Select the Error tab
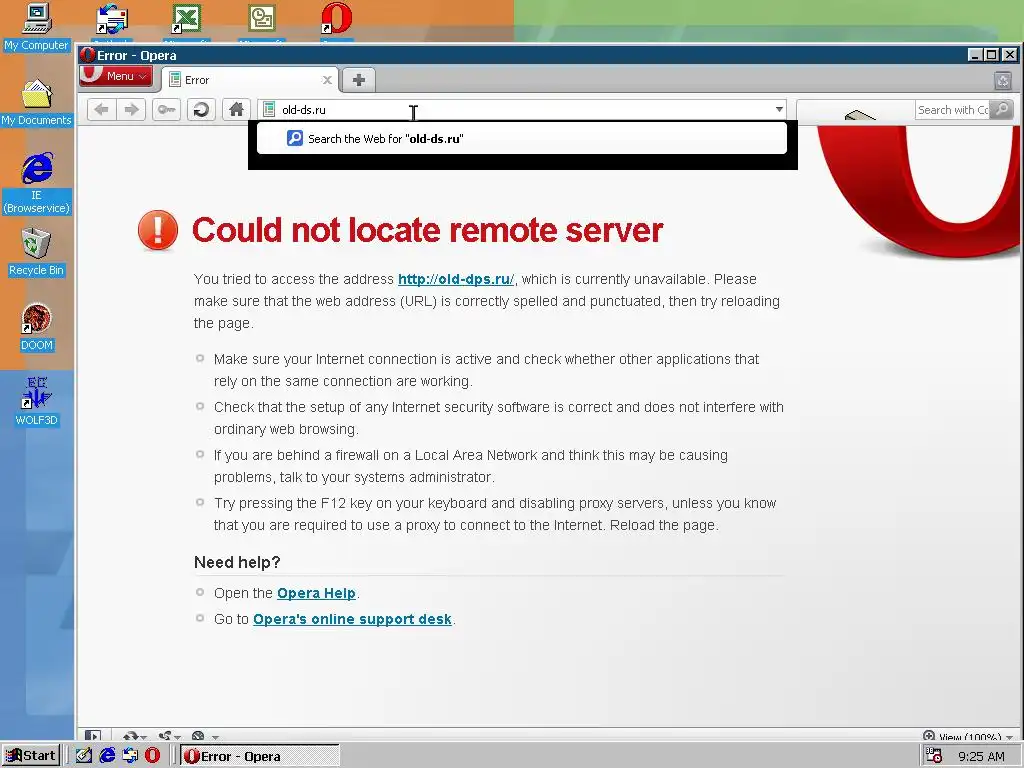1024x768 pixels. pos(251,80)
